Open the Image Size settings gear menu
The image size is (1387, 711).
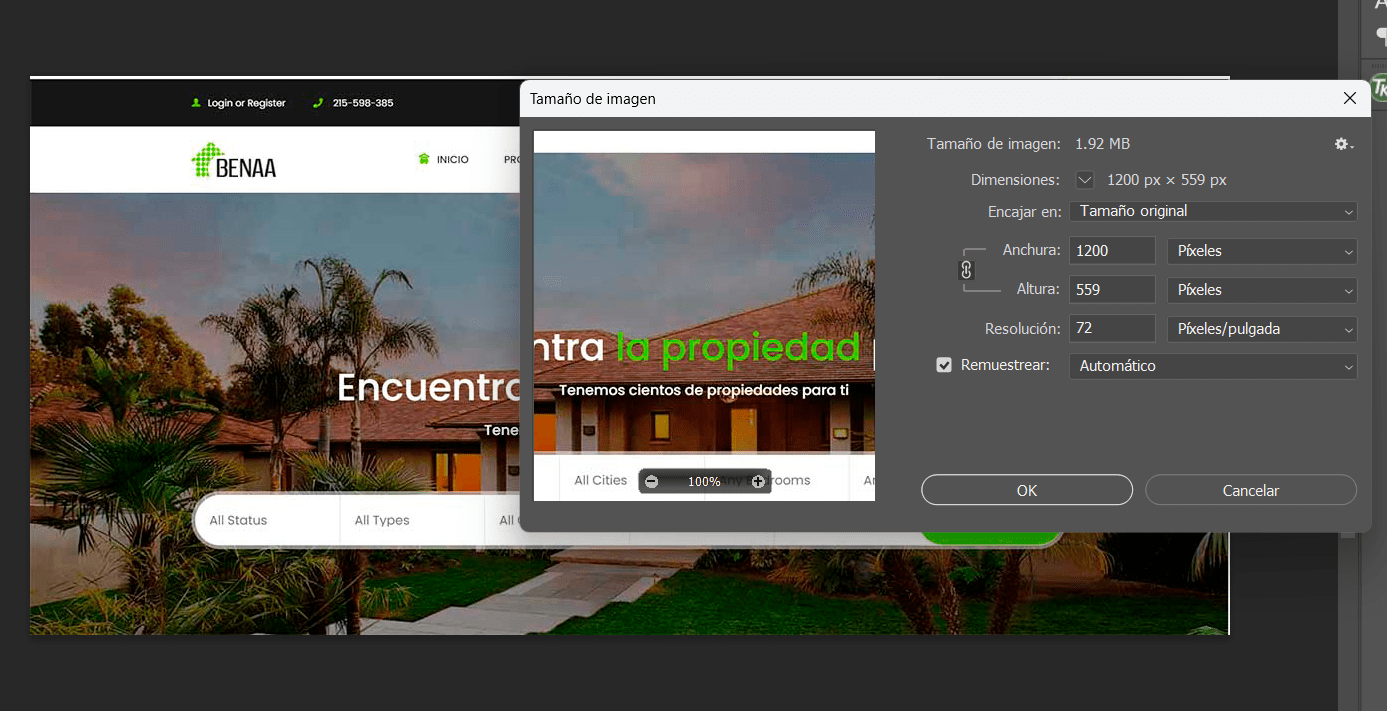pos(1344,144)
